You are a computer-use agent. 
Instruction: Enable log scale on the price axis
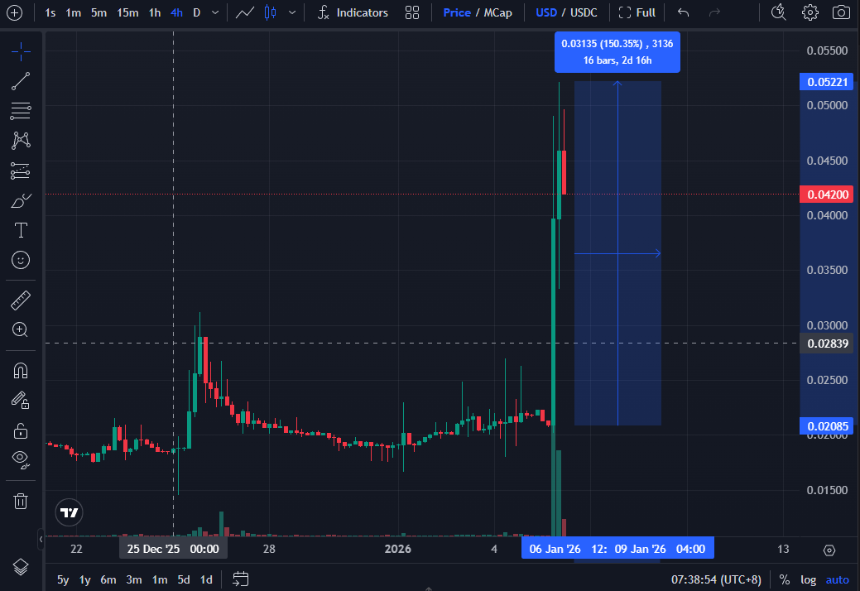pyautogui.click(x=807, y=580)
